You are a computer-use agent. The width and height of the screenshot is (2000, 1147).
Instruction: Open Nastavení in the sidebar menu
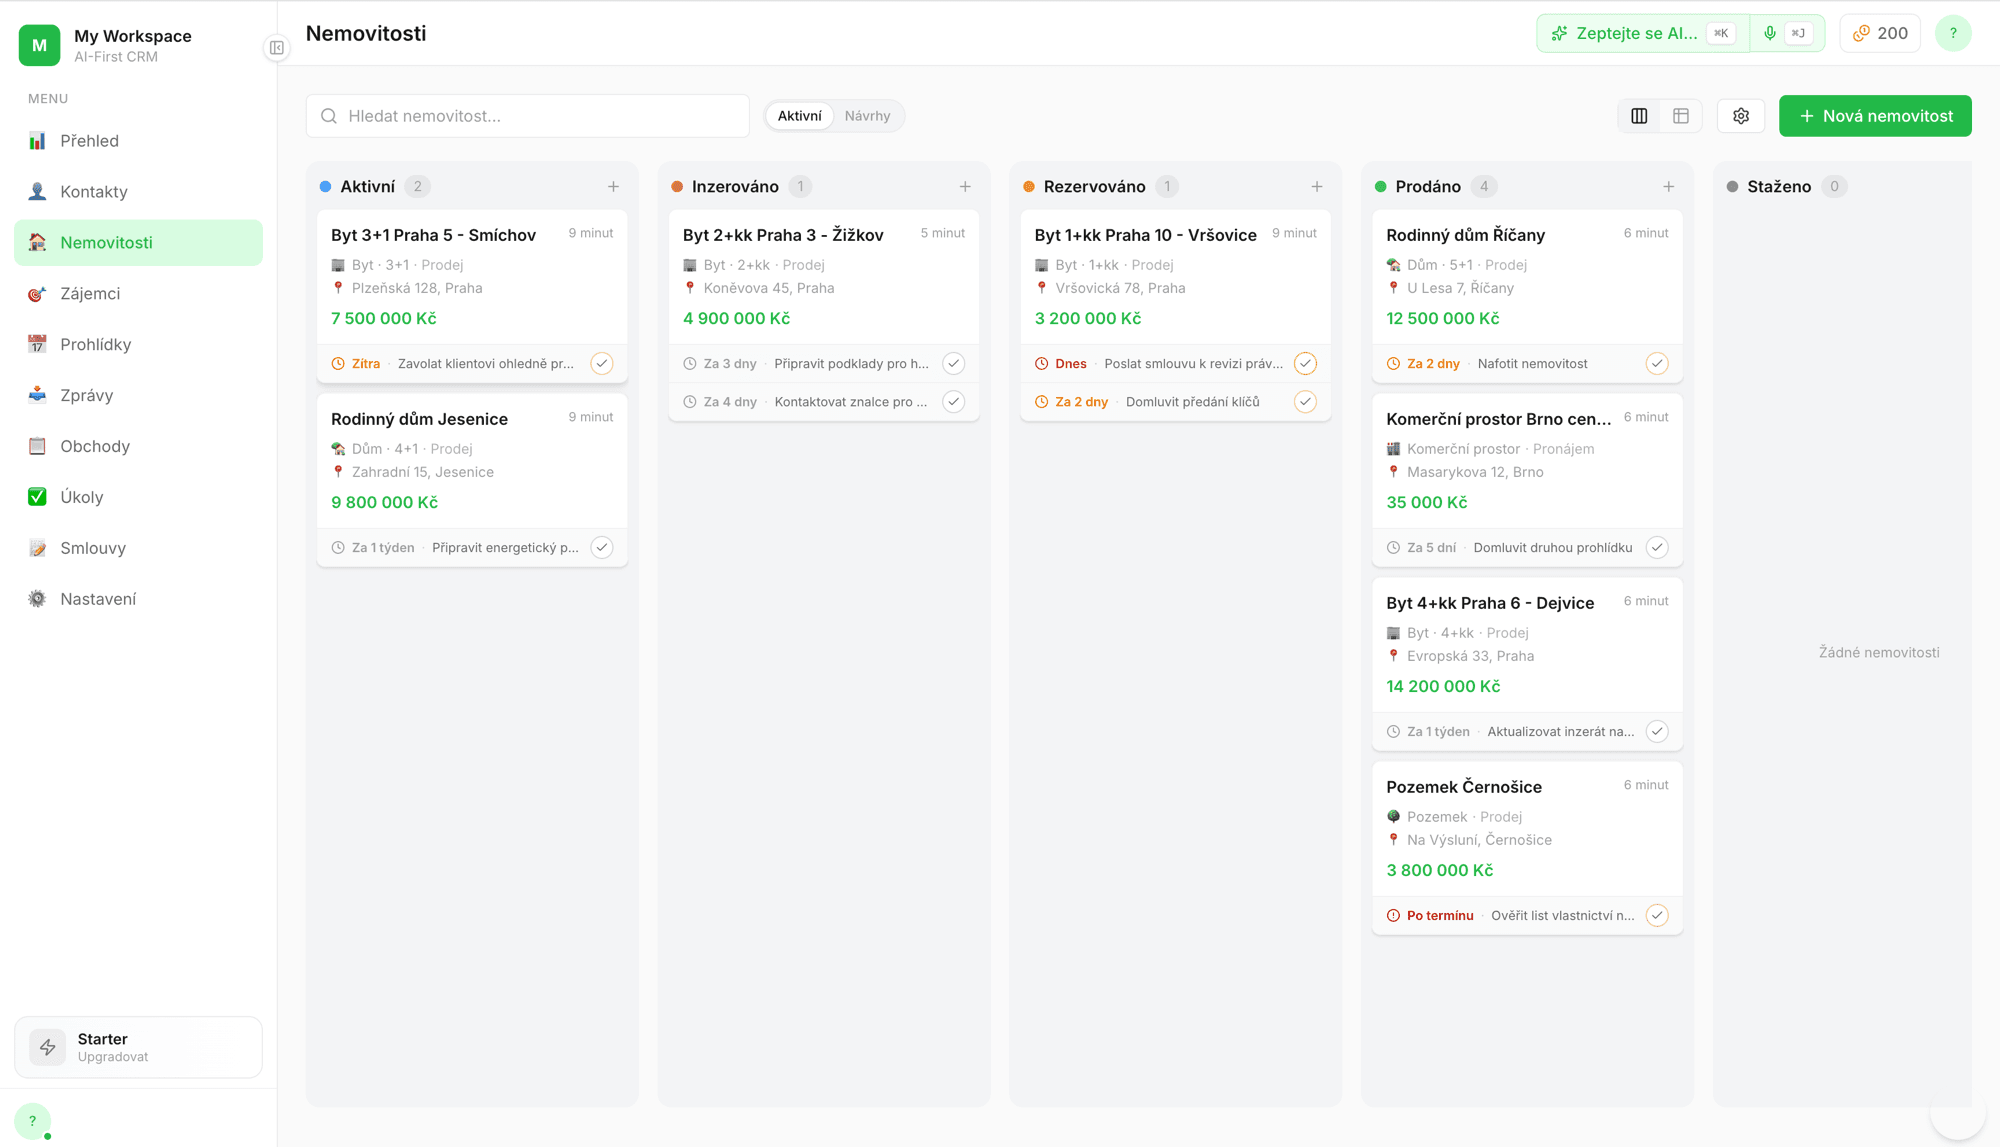click(138, 599)
